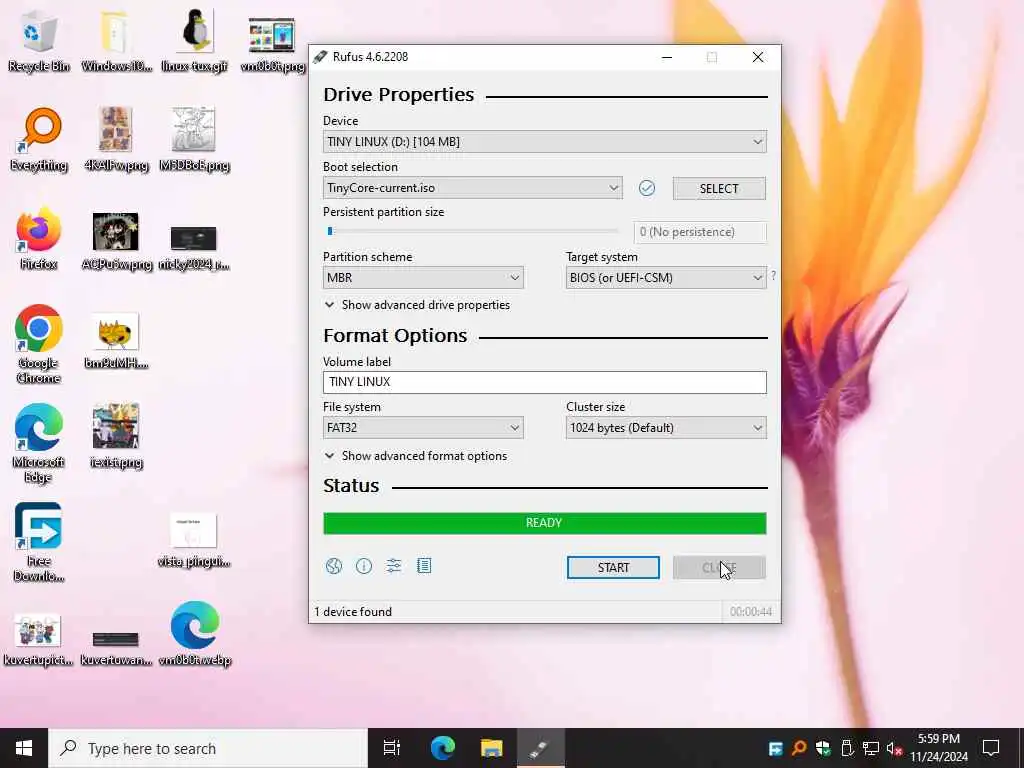Open the Recycle Bin desktop icon
This screenshot has height=768, width=1024.
coord(39,40)
